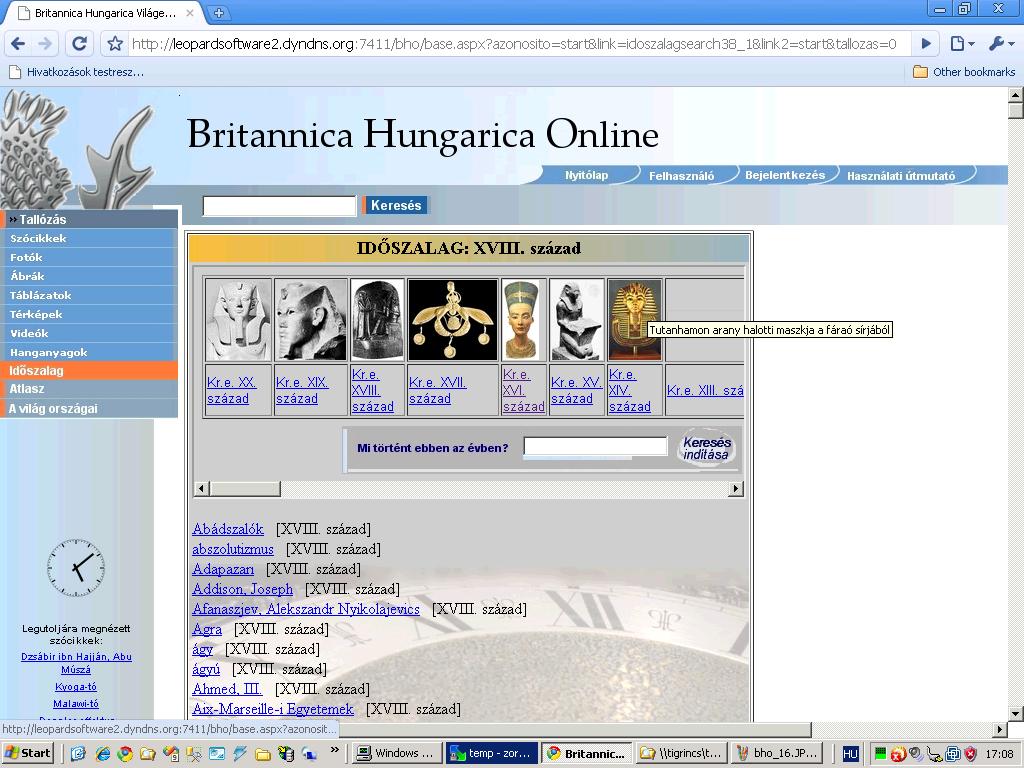The height and width of the screenshot is (768, 1024).
Task: Open the Abádszalók article link
Action: (228, 529)
